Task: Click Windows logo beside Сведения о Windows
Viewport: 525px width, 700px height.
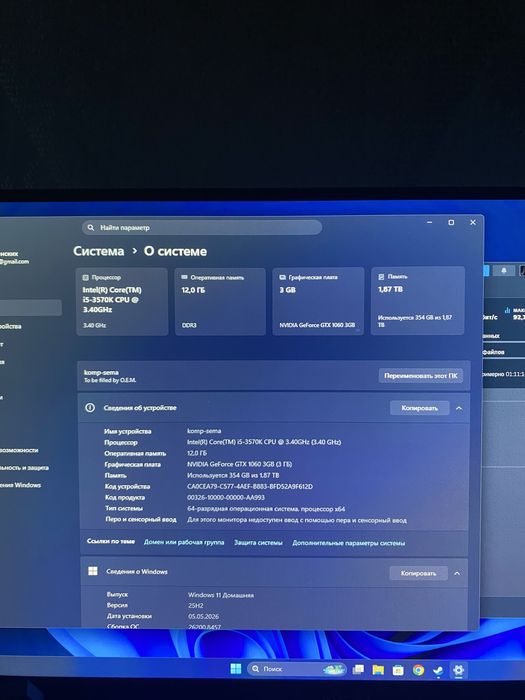Action: click(93, 571)
